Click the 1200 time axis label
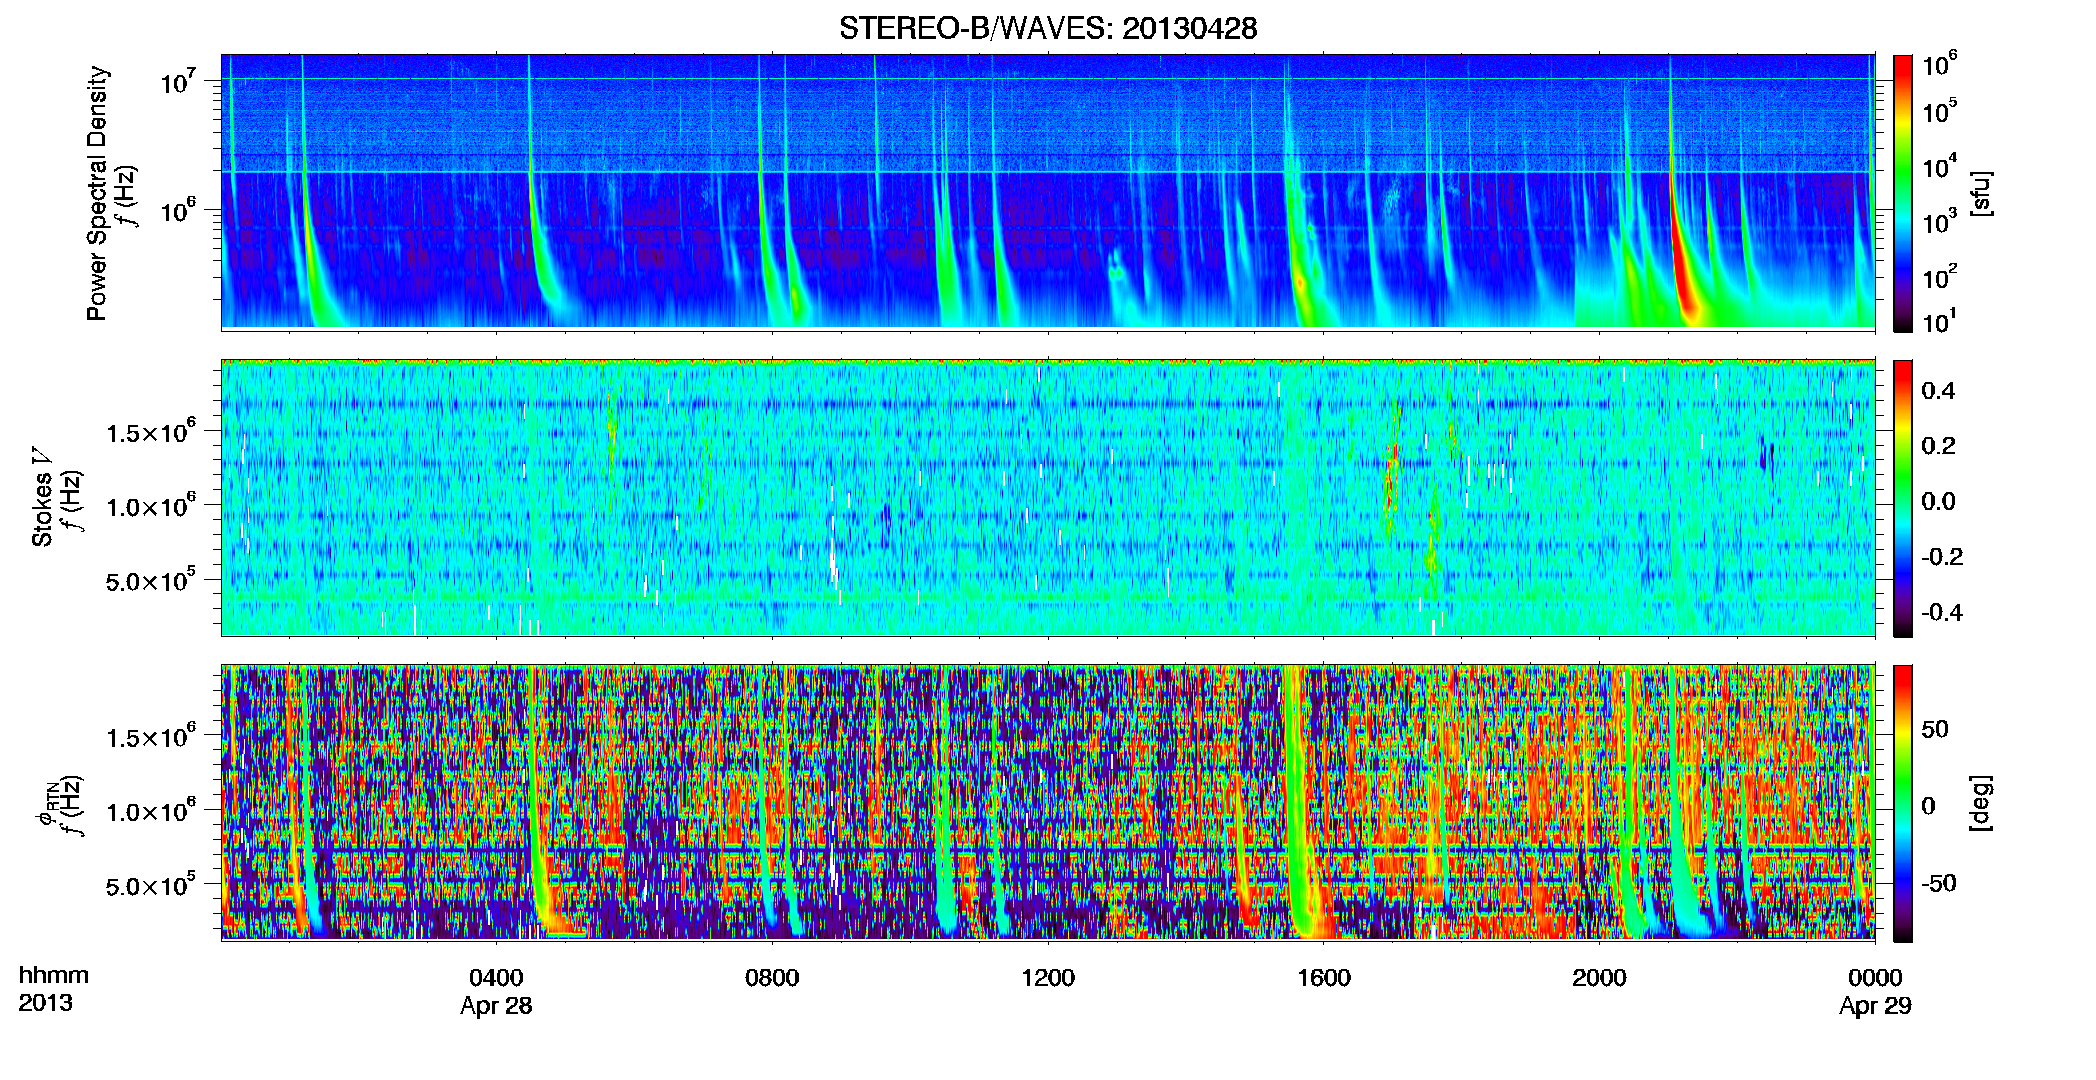 click(1048, 977)
